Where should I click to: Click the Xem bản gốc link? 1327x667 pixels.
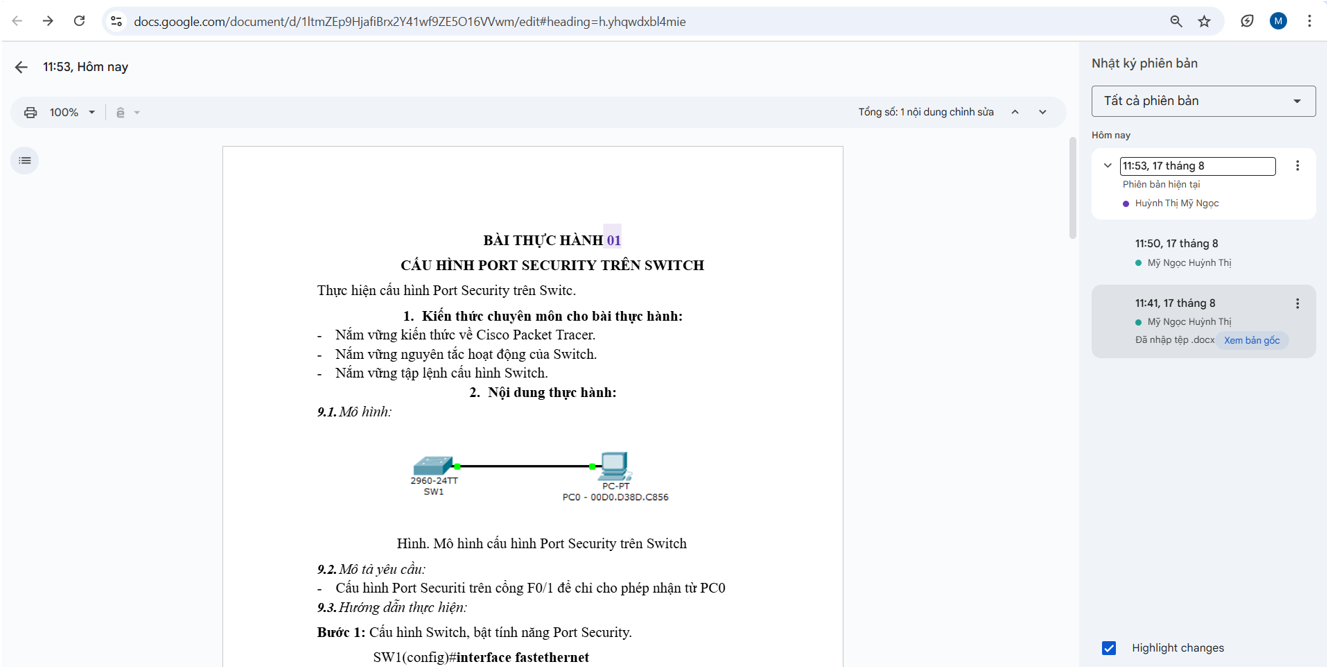(x=1251, y=340)
